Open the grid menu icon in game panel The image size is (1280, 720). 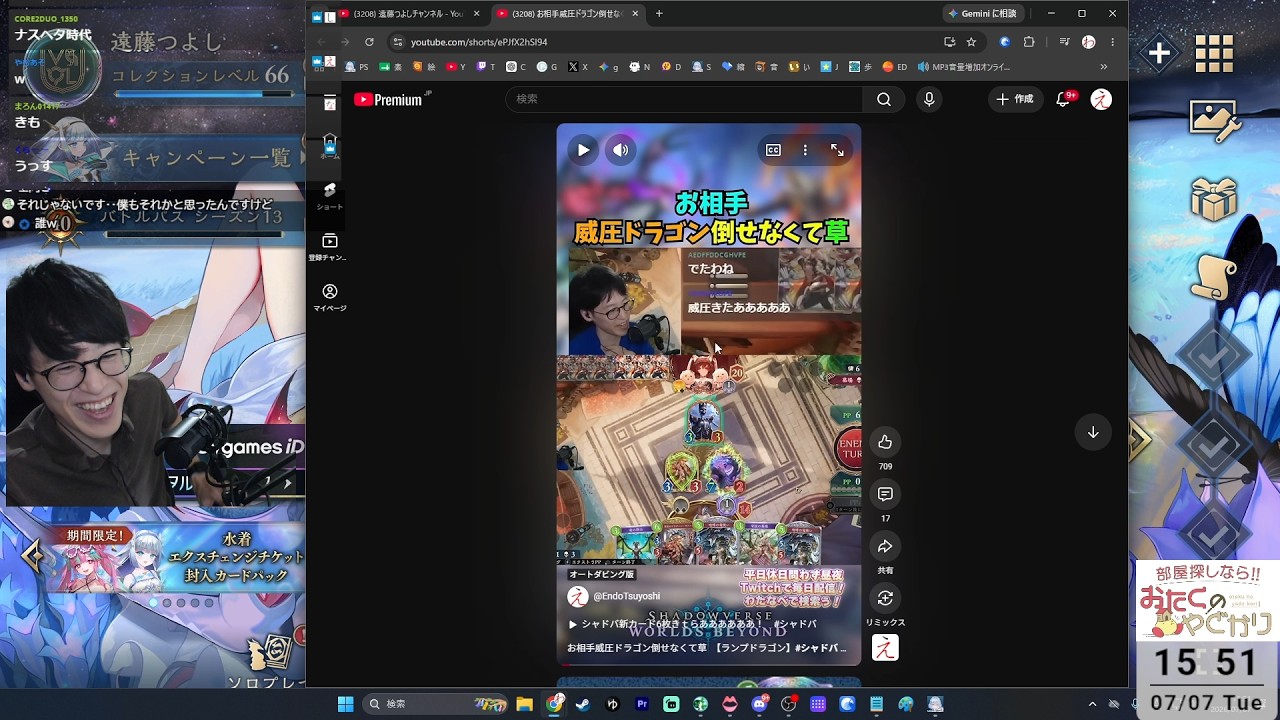click(x=1214, y=53)
